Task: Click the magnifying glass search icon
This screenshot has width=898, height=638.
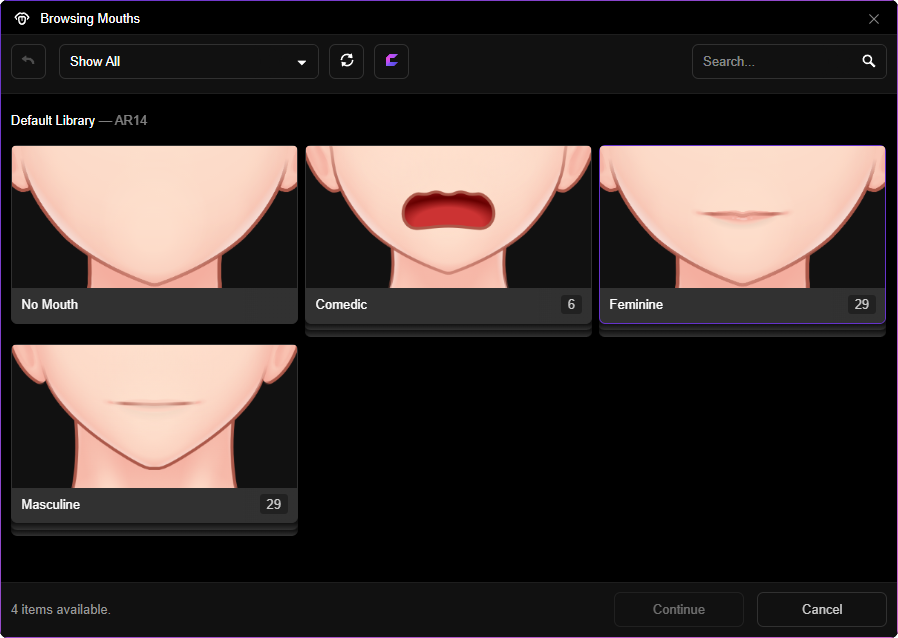Action: 869,61
